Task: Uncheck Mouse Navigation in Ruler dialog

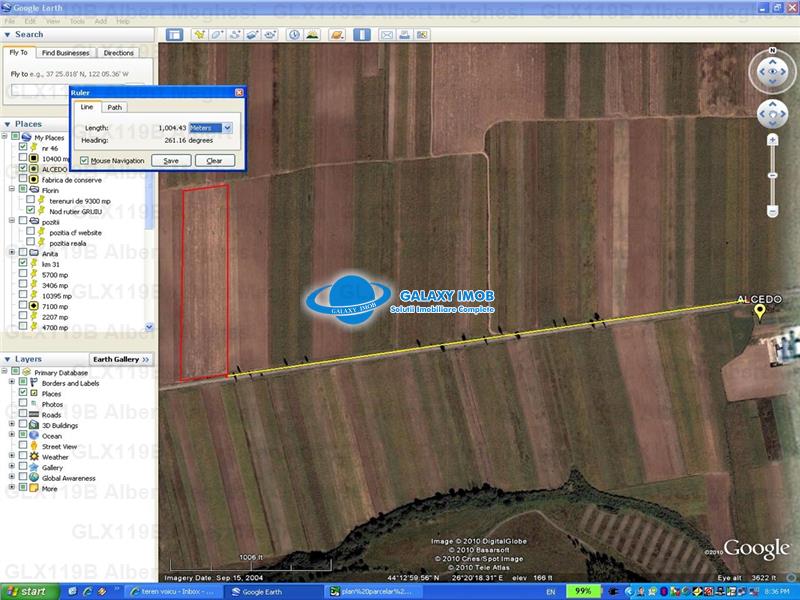Action: 84,160
